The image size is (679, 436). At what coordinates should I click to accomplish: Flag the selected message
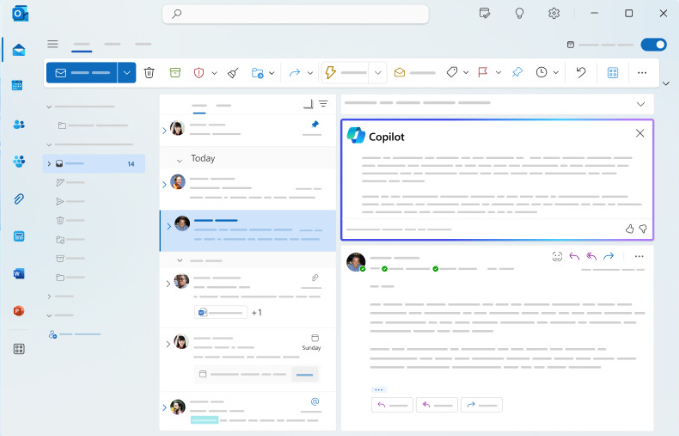tap(482, 72)
